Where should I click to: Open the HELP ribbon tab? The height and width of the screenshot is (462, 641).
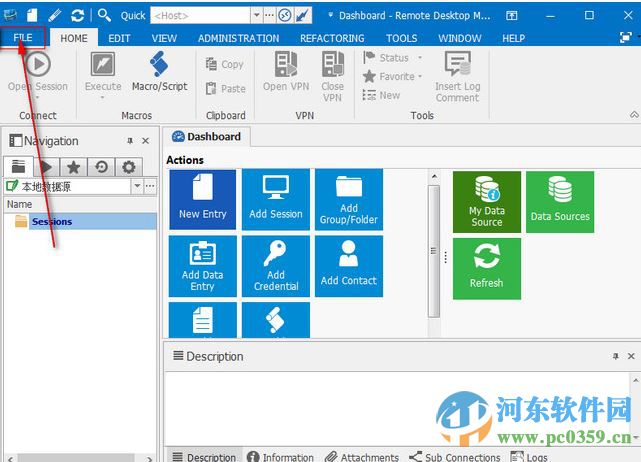(x=513, y=38)
